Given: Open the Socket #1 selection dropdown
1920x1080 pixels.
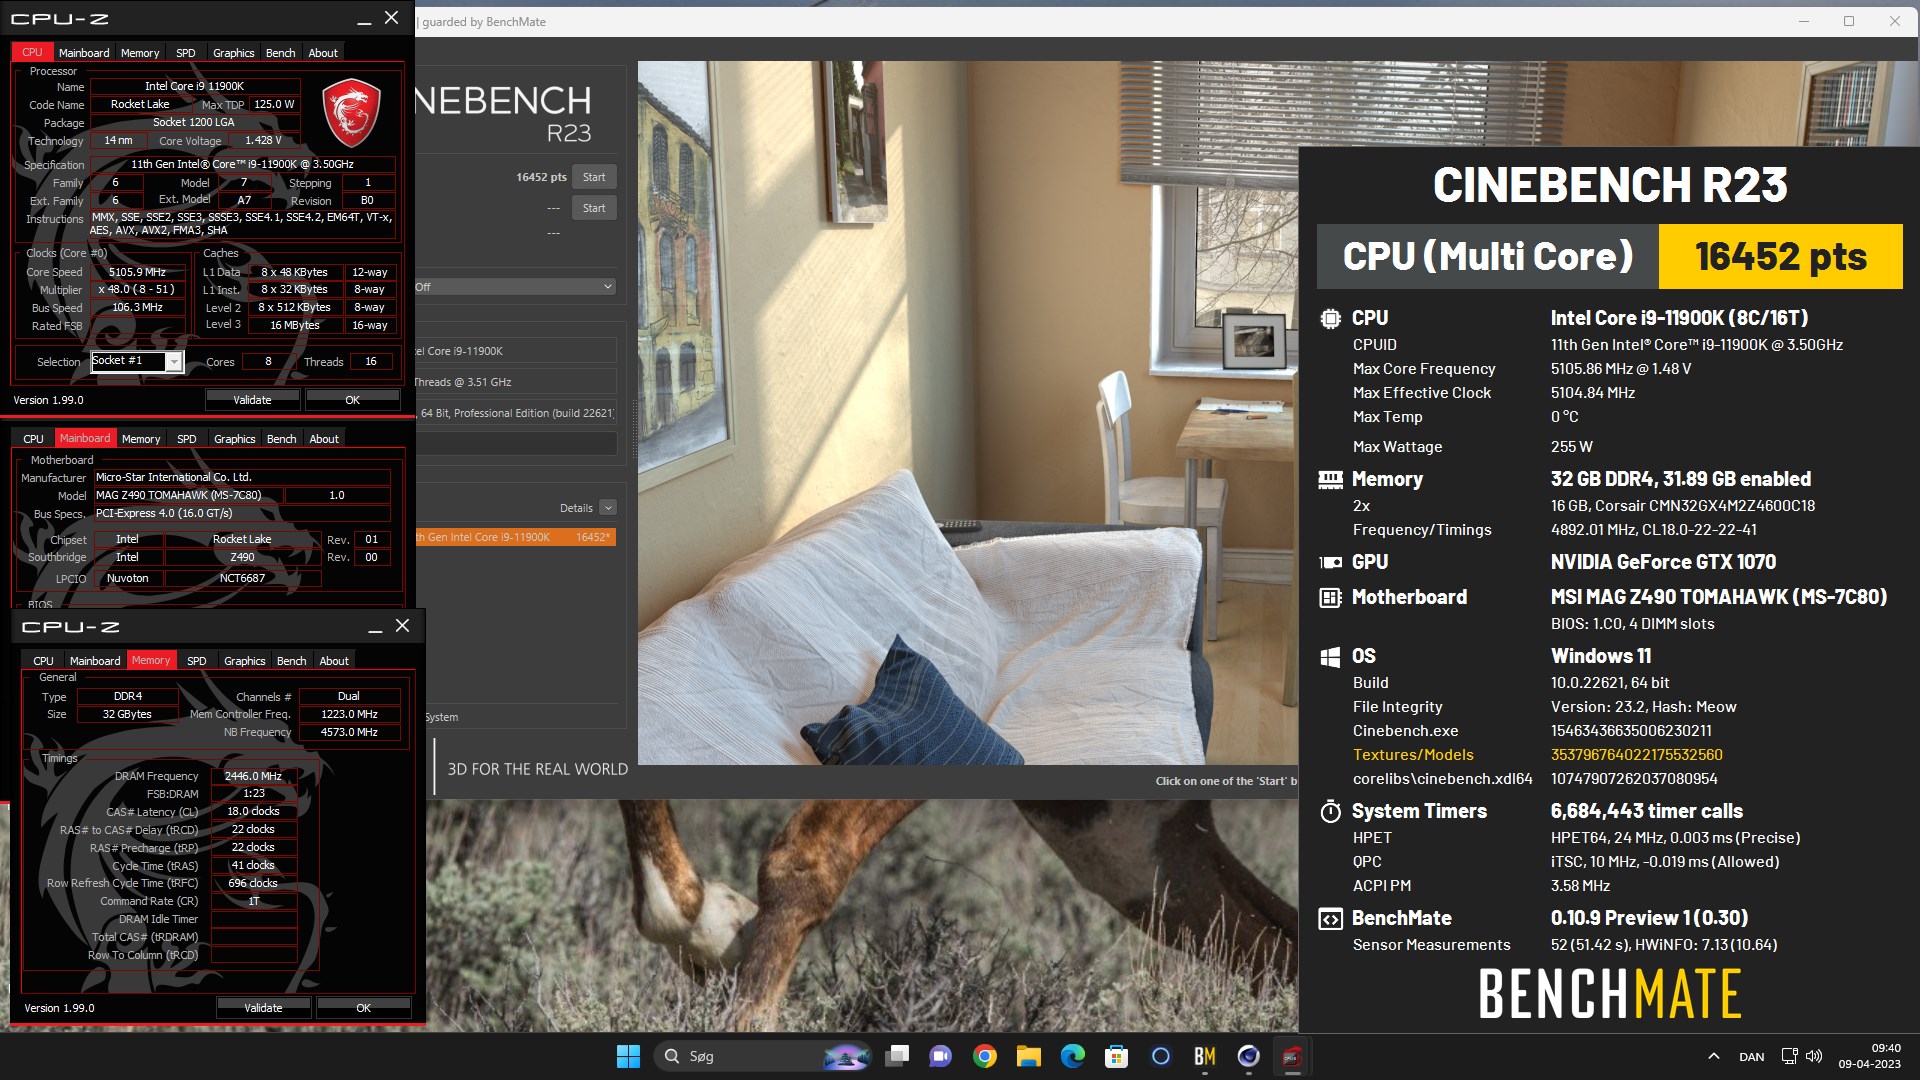Looking at the screenshot, I should click(137, 361).
